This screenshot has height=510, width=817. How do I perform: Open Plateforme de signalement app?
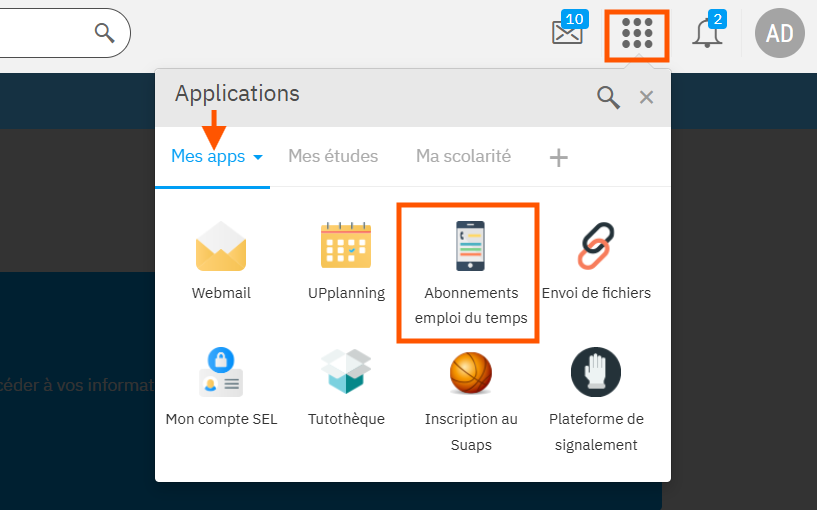596,373
